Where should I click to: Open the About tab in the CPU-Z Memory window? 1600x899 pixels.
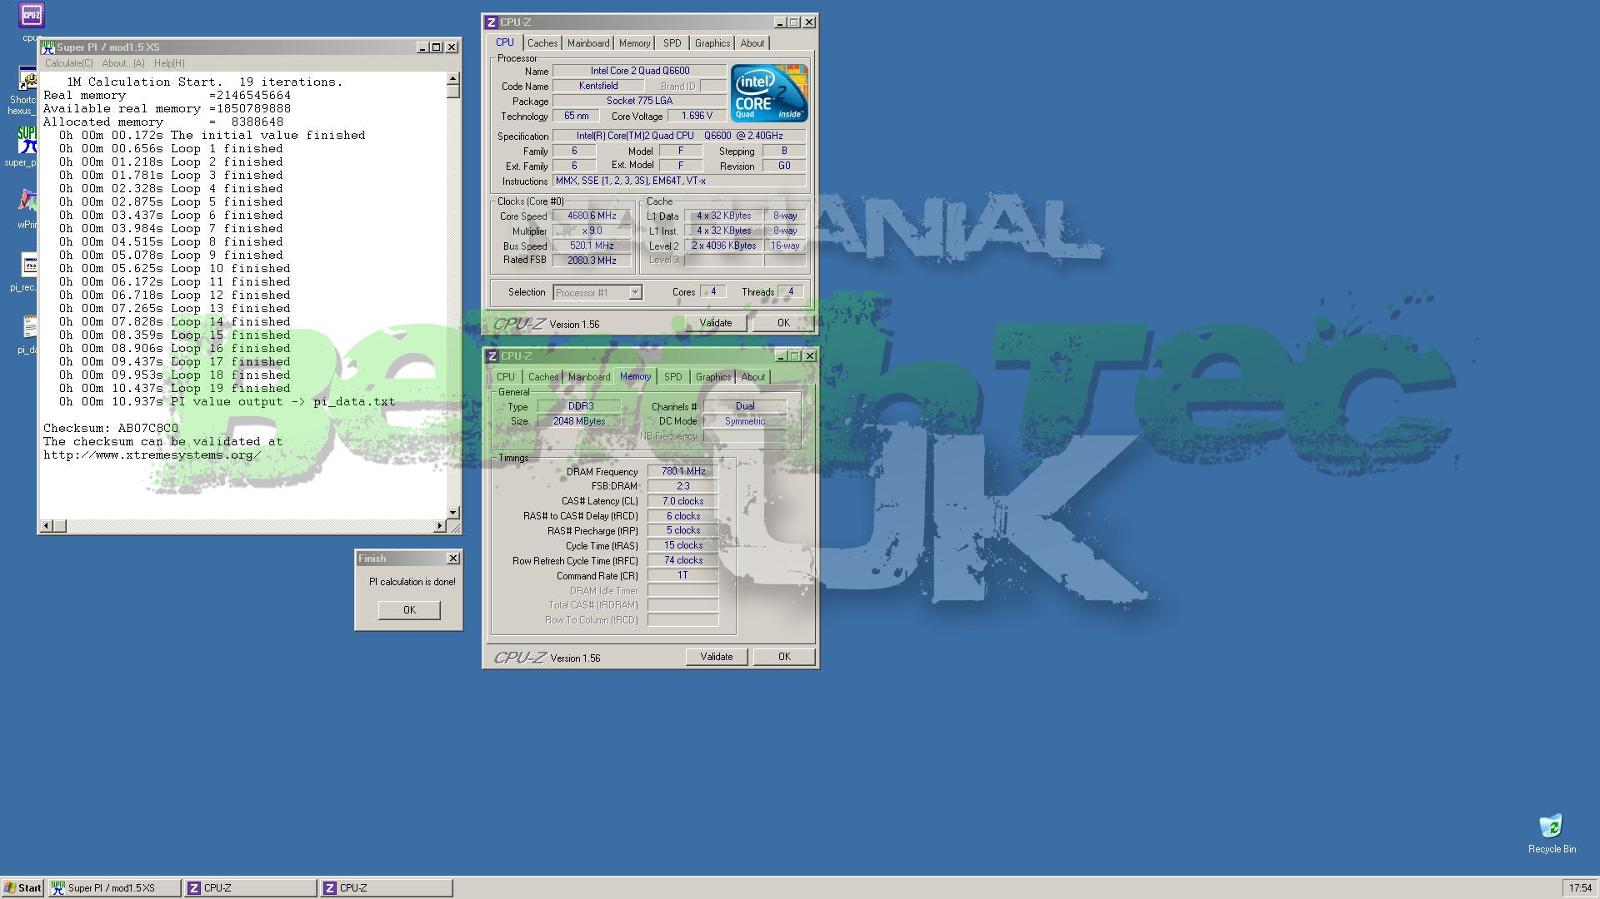tap(753, 377)
